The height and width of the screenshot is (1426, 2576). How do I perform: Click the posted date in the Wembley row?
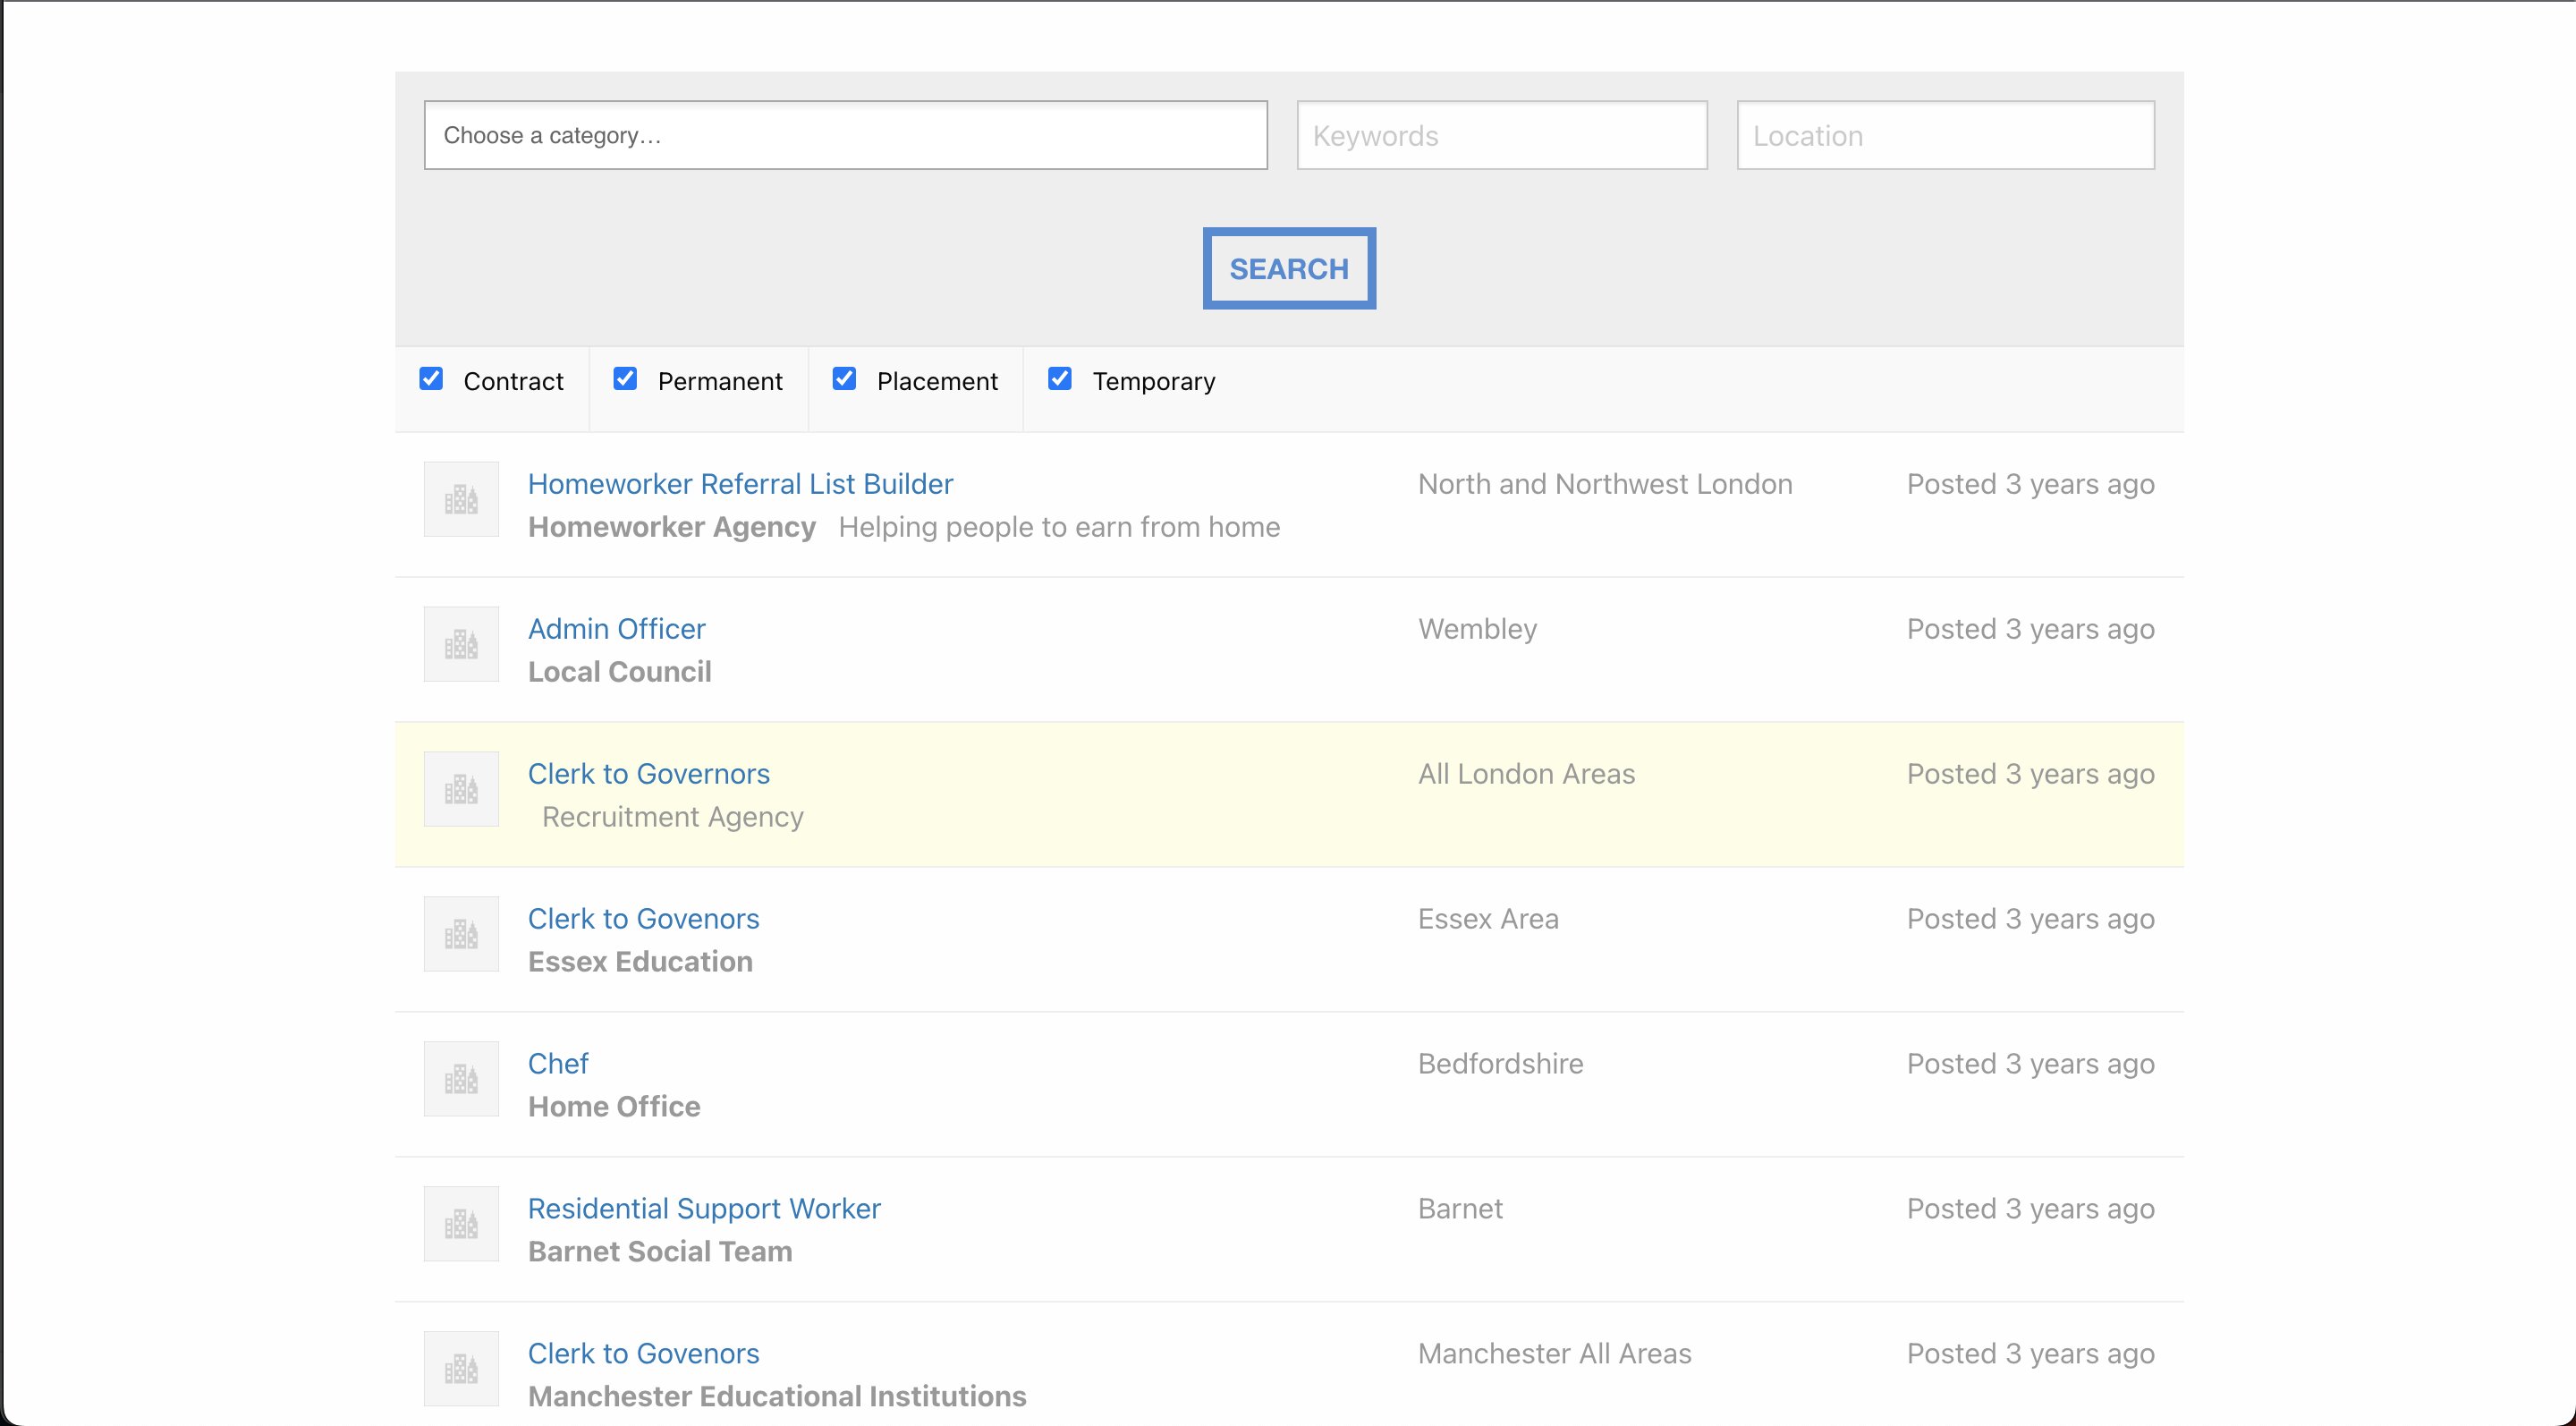2030,629
